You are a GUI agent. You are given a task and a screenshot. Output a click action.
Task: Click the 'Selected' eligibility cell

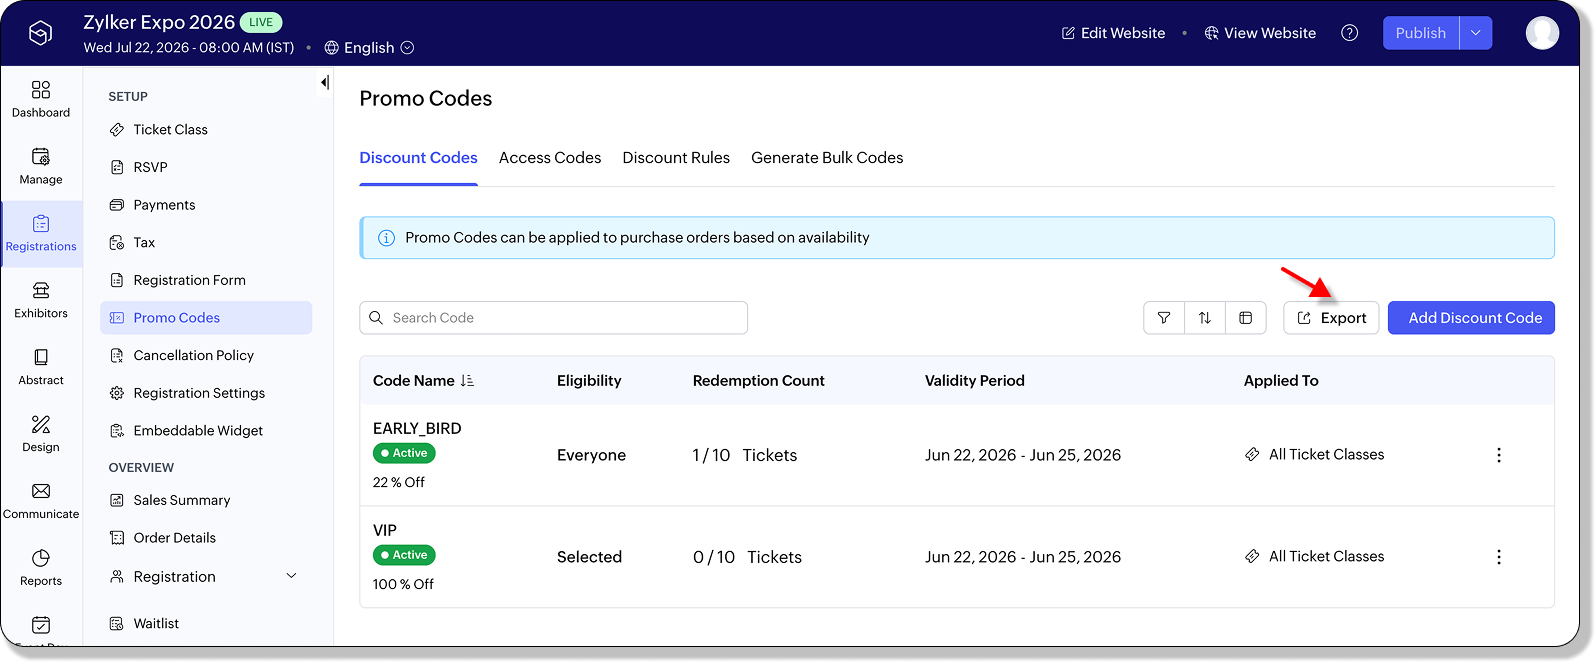[x=589, y=557]
